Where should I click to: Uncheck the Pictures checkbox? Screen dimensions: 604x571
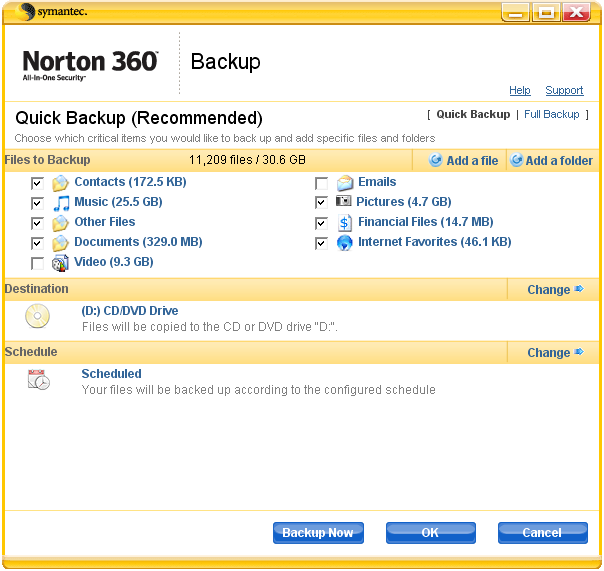pos(322,203)
